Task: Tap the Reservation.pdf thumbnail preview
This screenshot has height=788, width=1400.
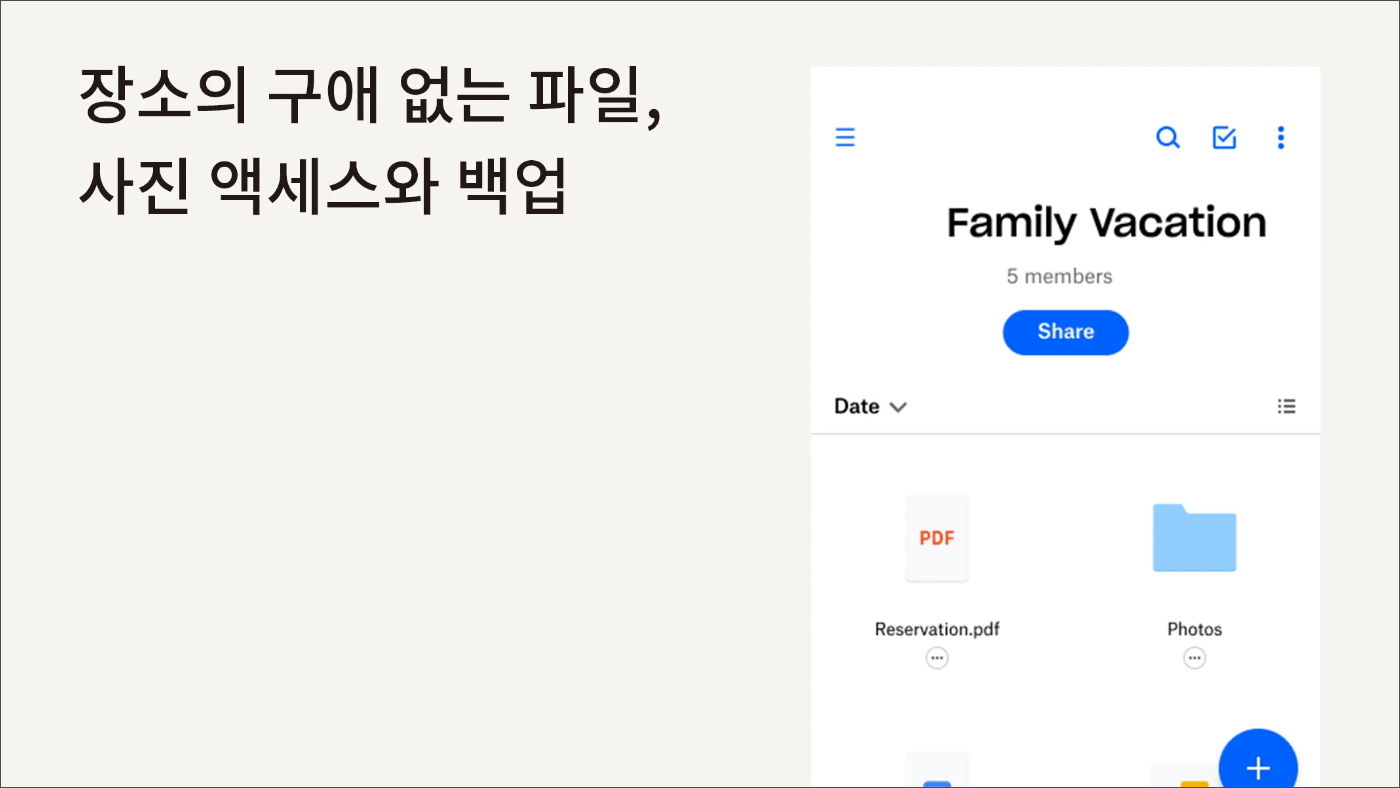Action: (x=937, y=538)
